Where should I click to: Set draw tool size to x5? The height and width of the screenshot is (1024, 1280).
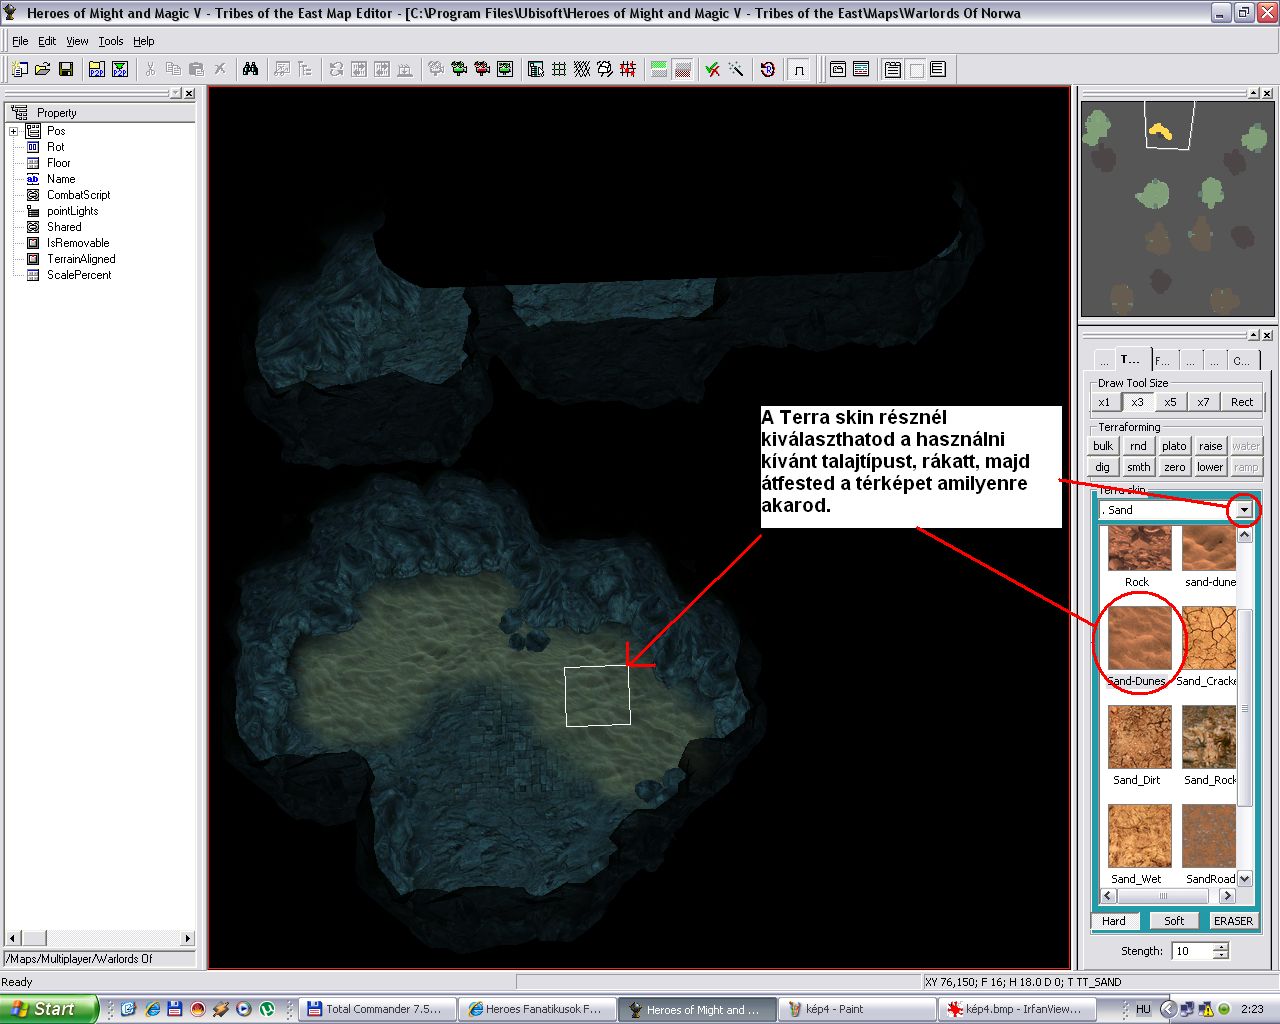(x=1170, y=402)
